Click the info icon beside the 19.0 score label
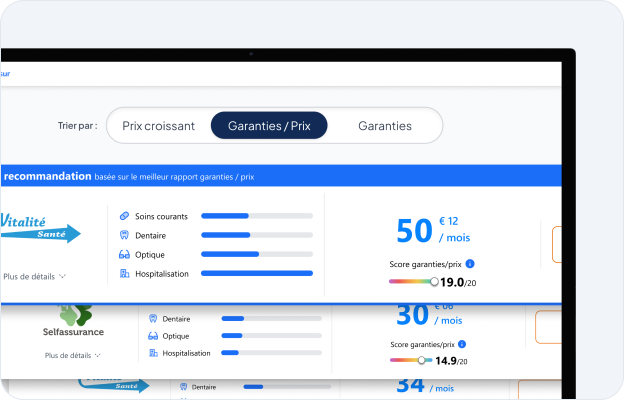 pyautogui.click(x=470, y=264)
